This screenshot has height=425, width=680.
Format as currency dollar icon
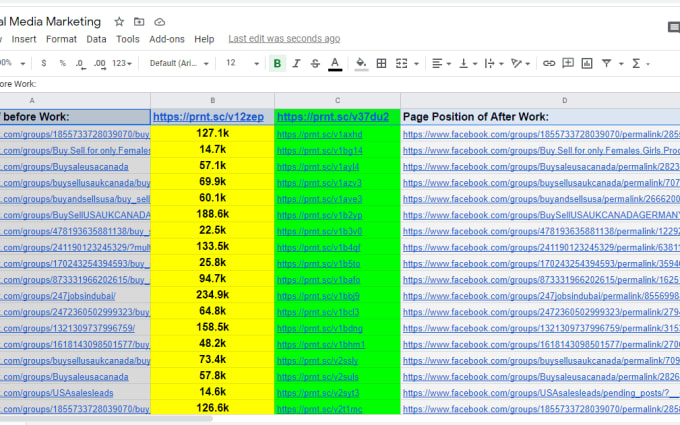43,63
